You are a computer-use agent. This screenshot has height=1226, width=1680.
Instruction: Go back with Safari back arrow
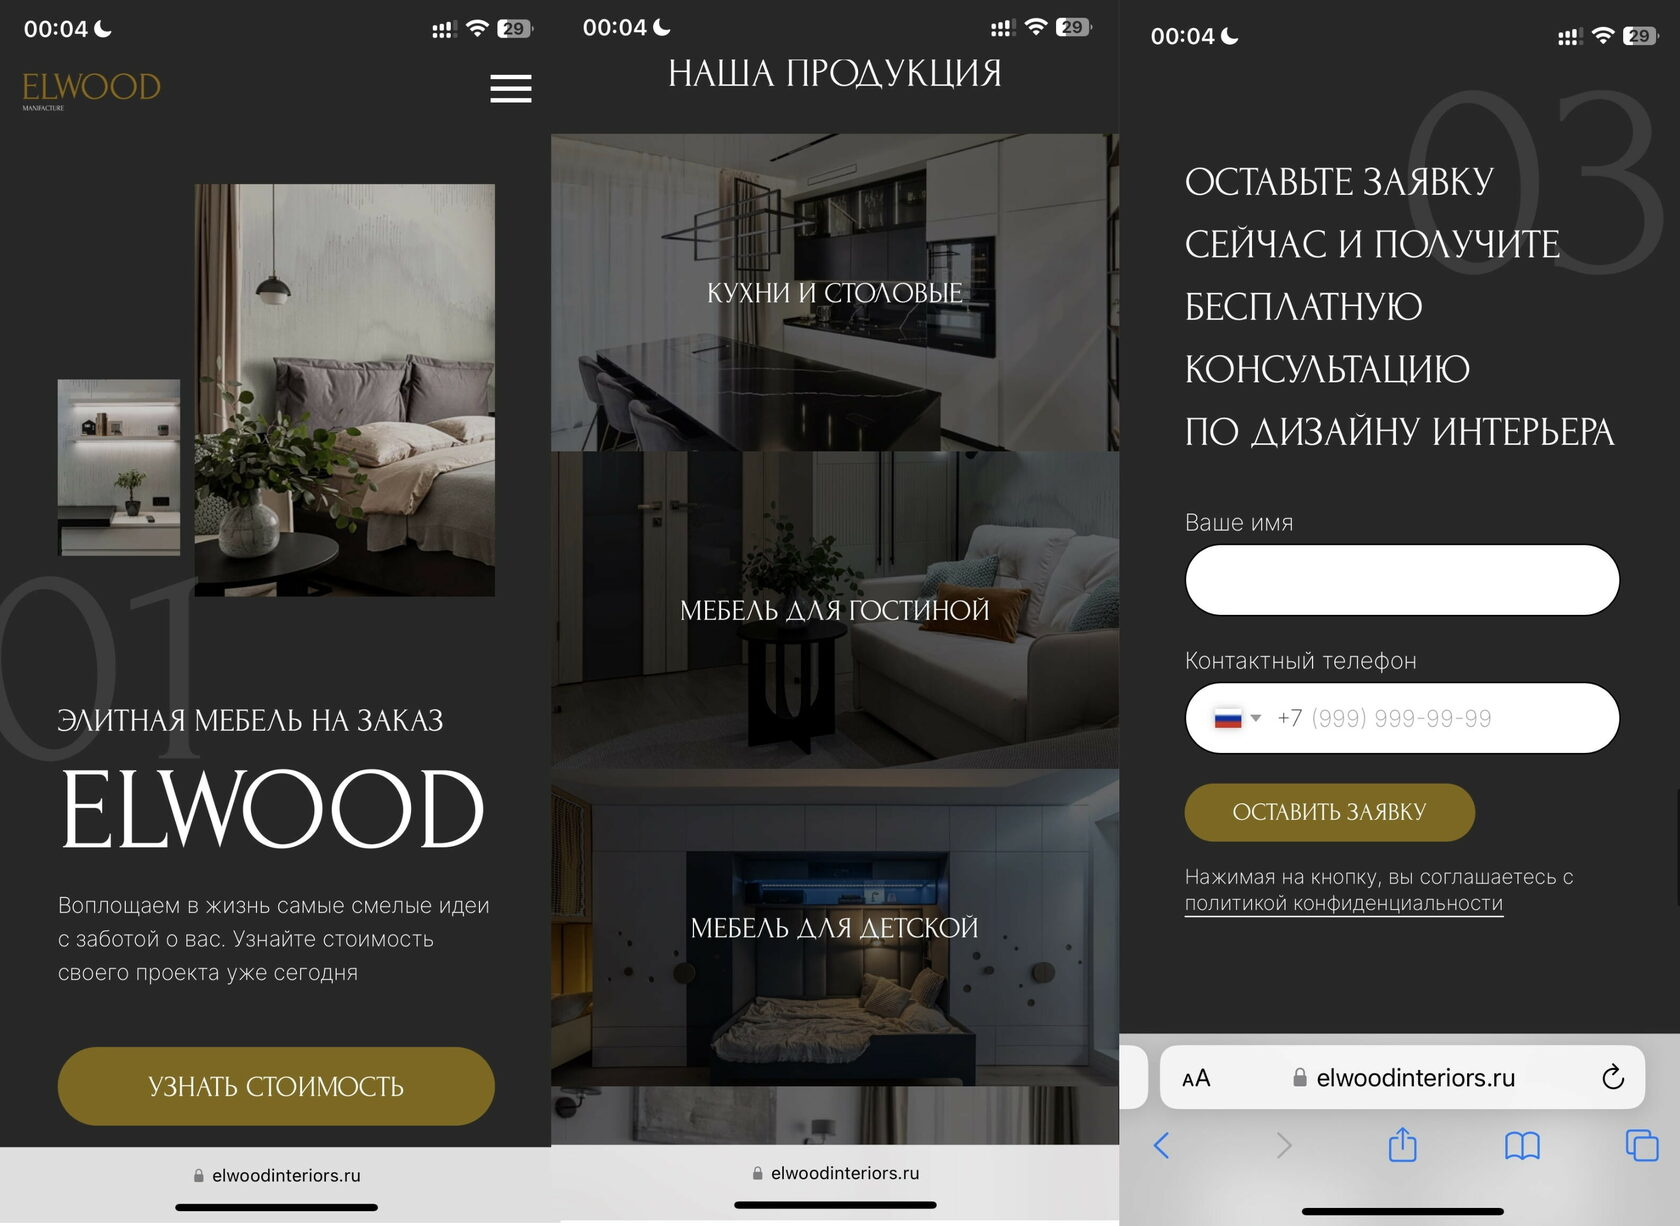tap(1161, 1145)
